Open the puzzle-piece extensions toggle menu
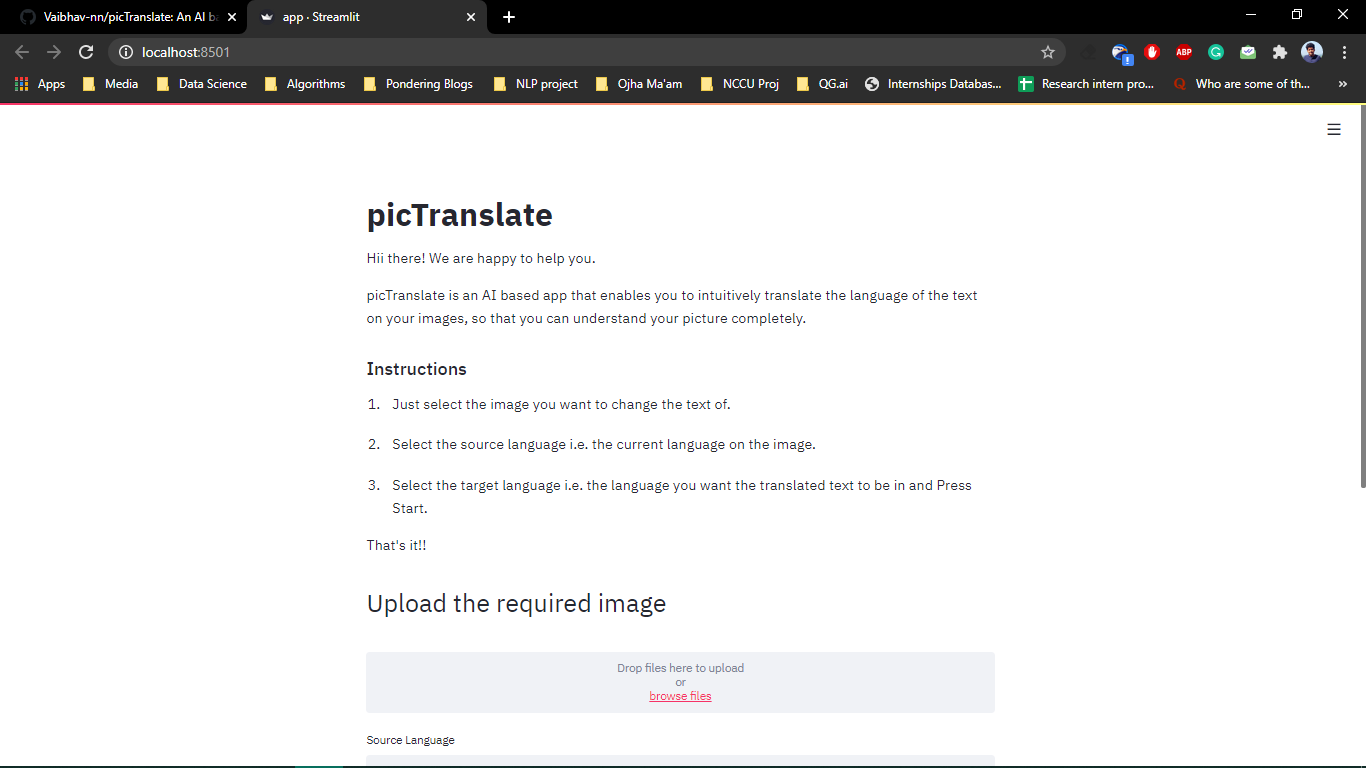 click(x=1280, y=52)
